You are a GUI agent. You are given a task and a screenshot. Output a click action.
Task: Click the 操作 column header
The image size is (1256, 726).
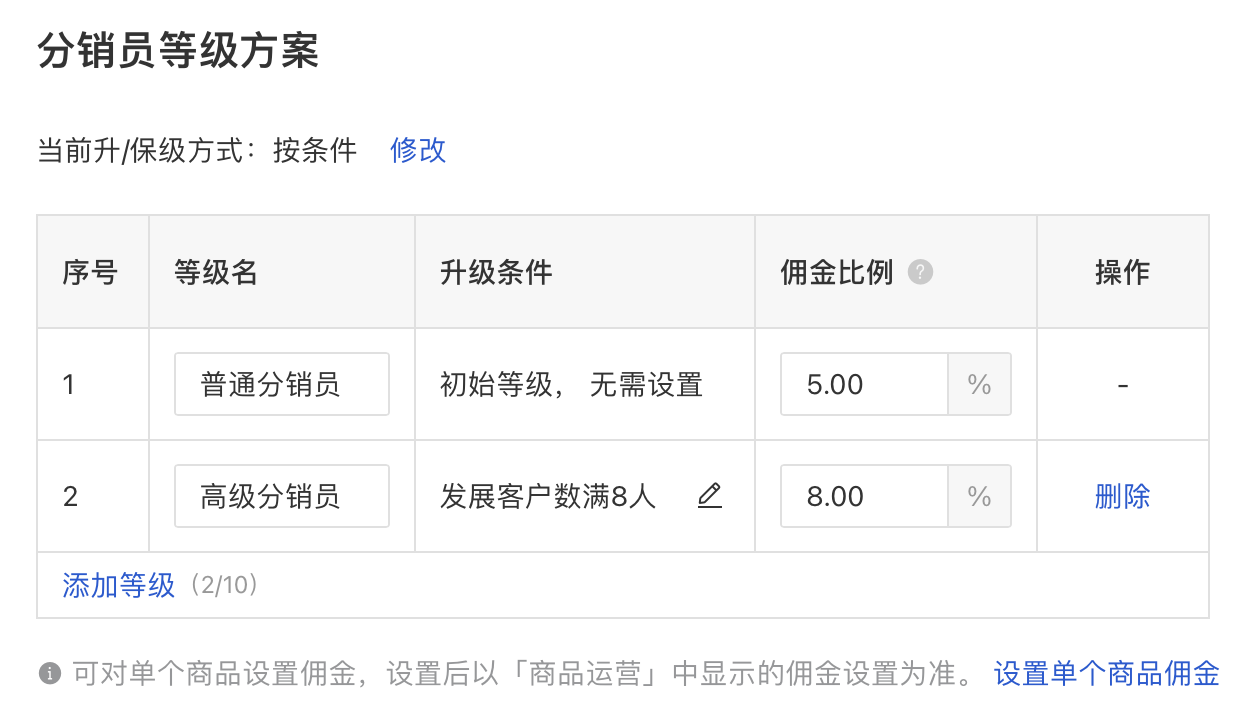coord(1122,272)
